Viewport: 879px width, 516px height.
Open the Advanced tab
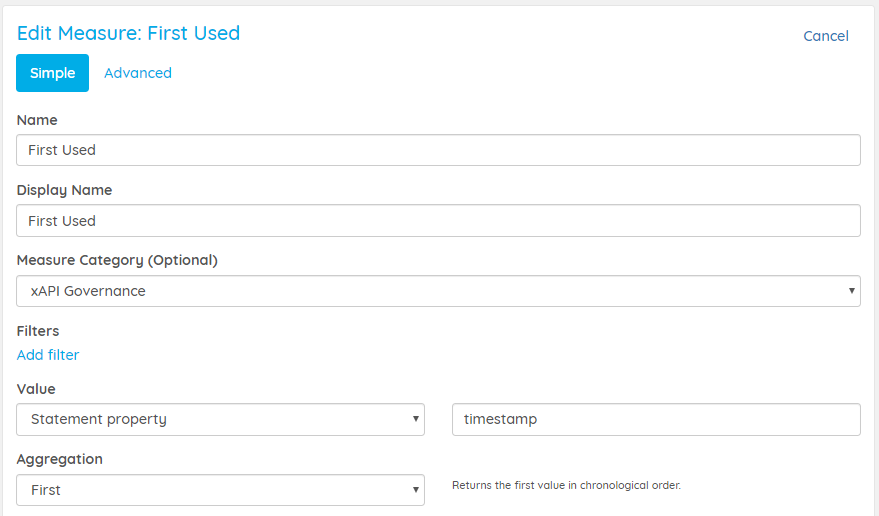[138, 73]
